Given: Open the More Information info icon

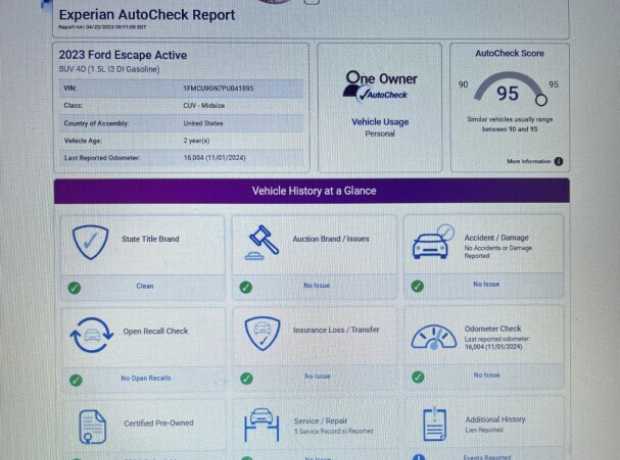Looking at the screenshot, I should point(558,161).
